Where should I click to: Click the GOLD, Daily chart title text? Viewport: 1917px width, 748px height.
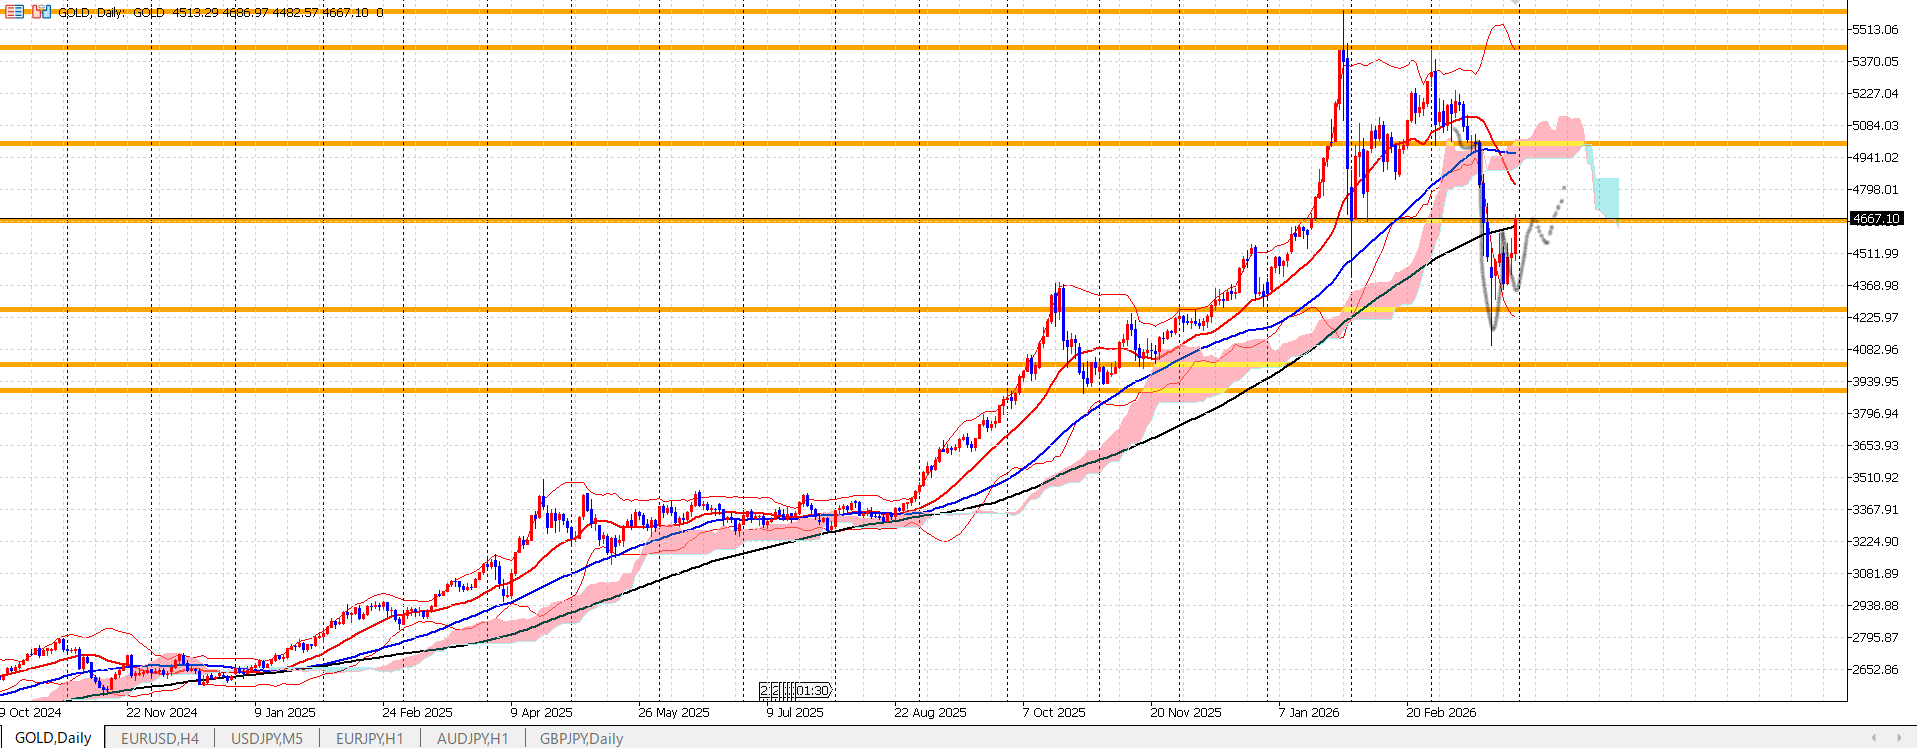(x=90, y=12)
